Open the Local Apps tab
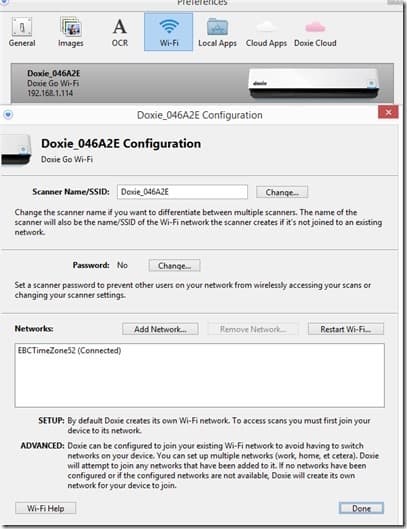 (217, 32)
